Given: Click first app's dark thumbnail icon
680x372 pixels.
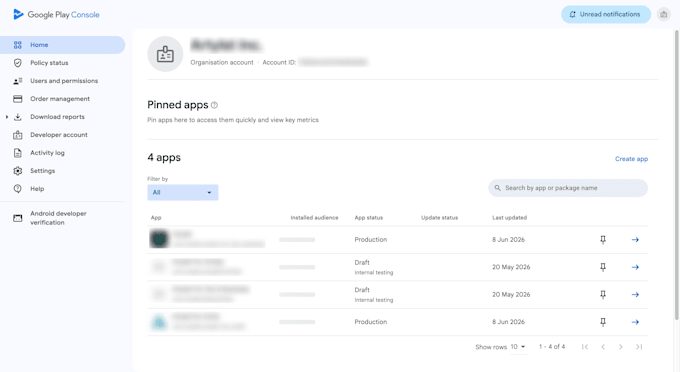Looking at the screenshot, I should (159, 239).
